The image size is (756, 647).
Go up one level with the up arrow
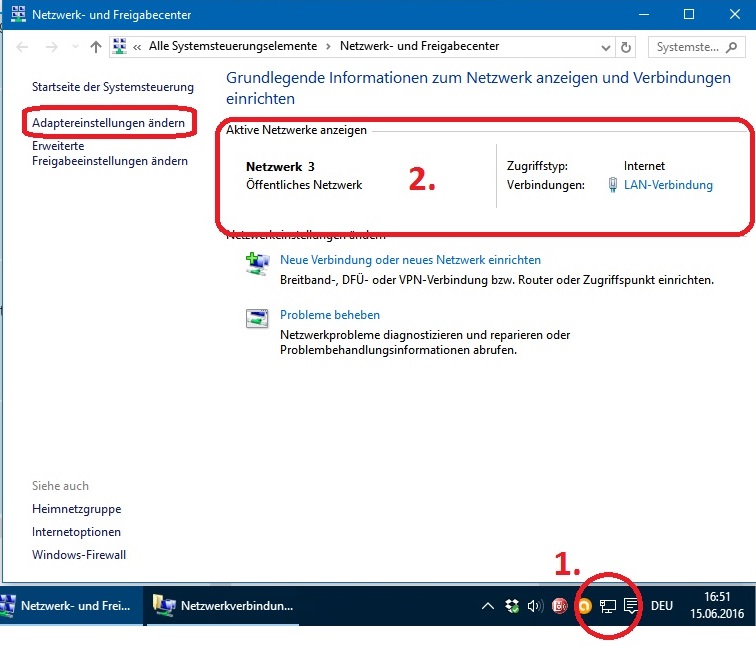point(96,47)
